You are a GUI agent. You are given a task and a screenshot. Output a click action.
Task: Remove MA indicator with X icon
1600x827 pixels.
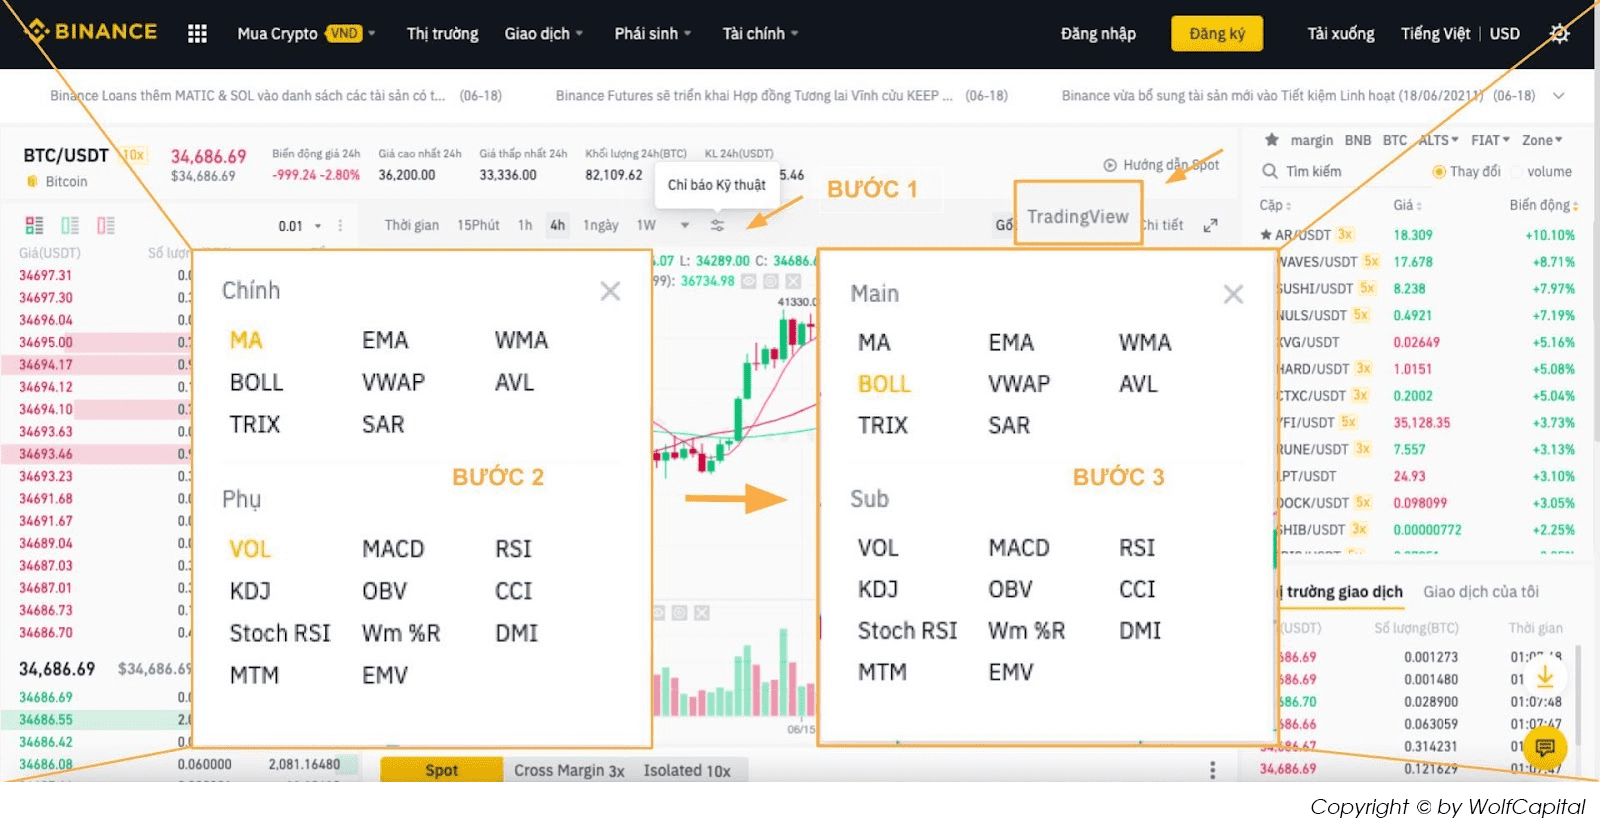[793, 281]
